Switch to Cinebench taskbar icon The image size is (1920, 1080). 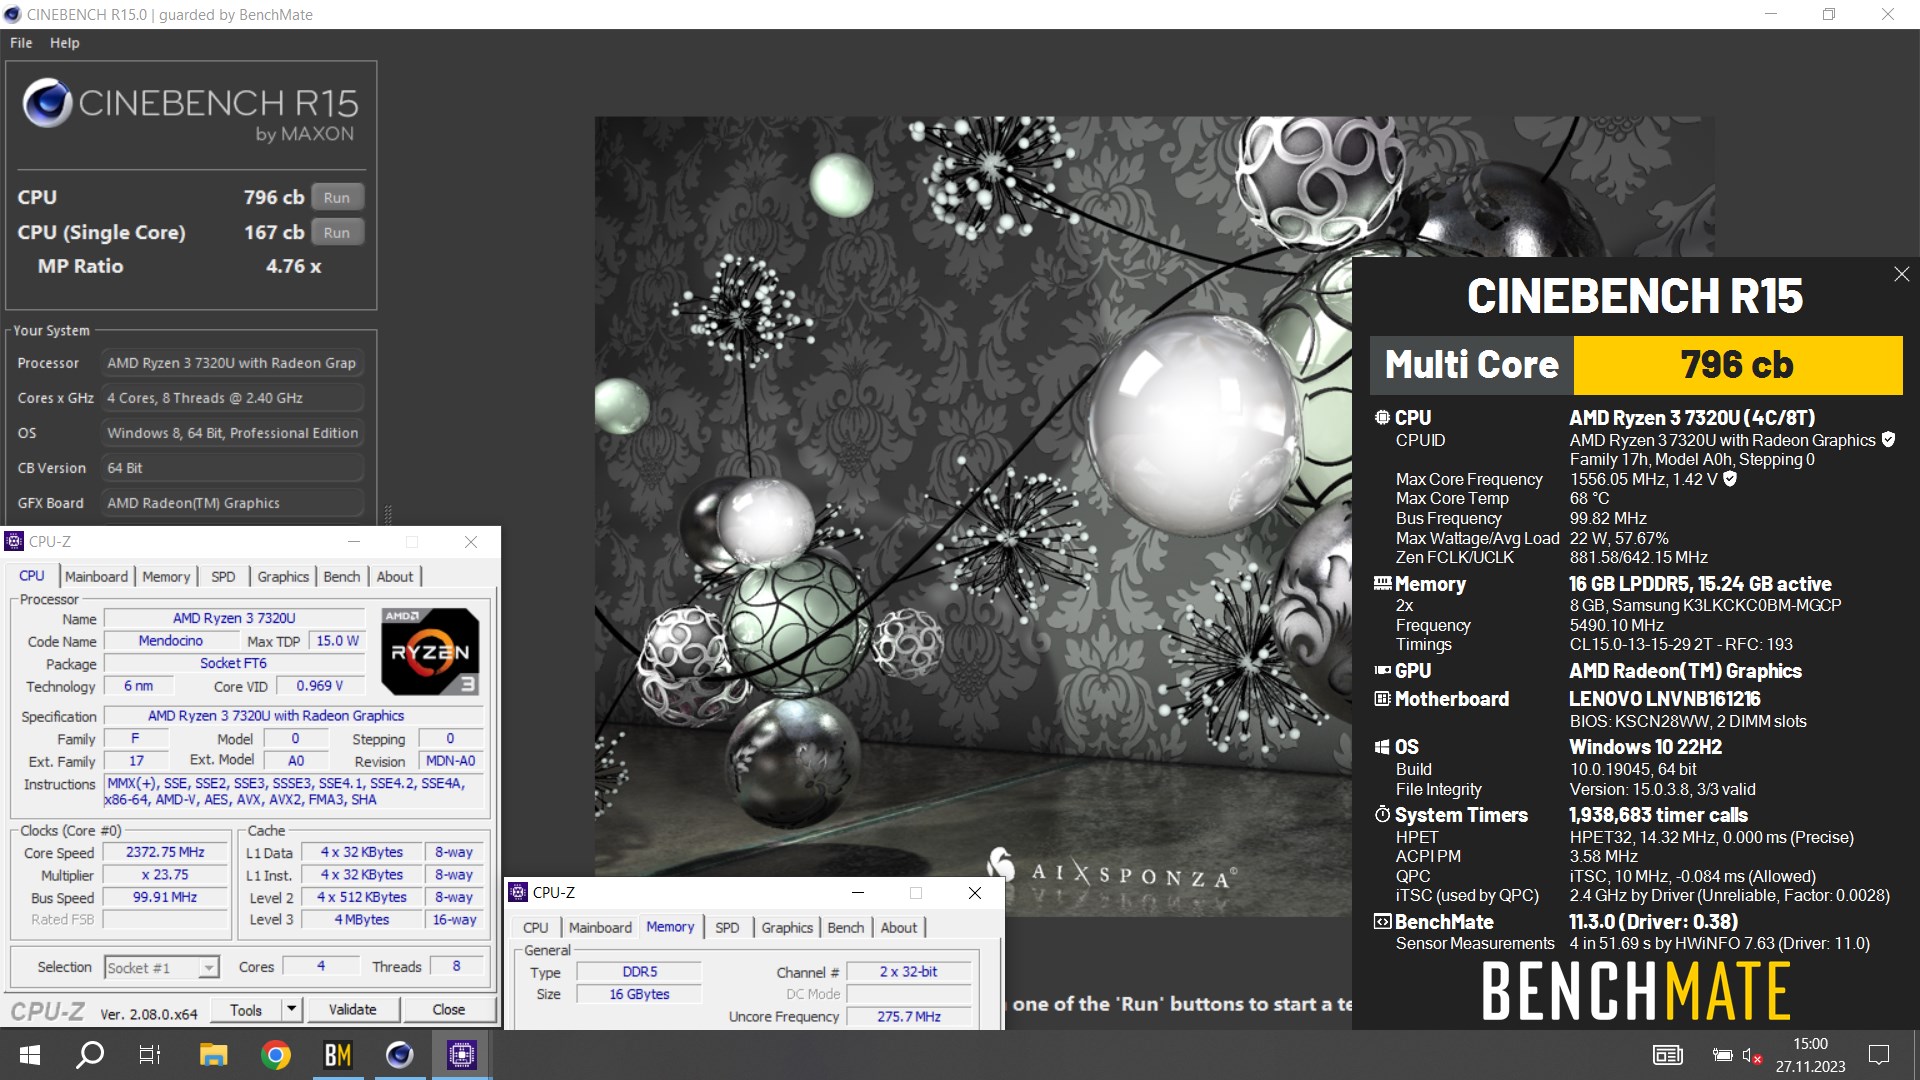pyautogui.click(x=400, y=1055)
